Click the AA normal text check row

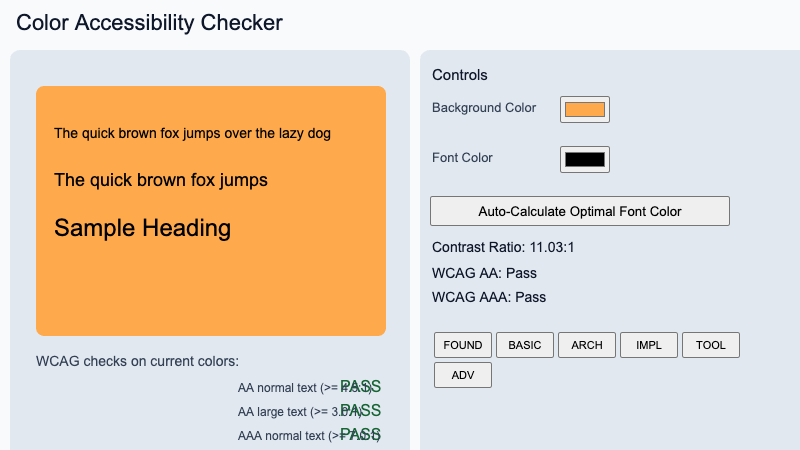pyautogui.click(x=309, y=387)
